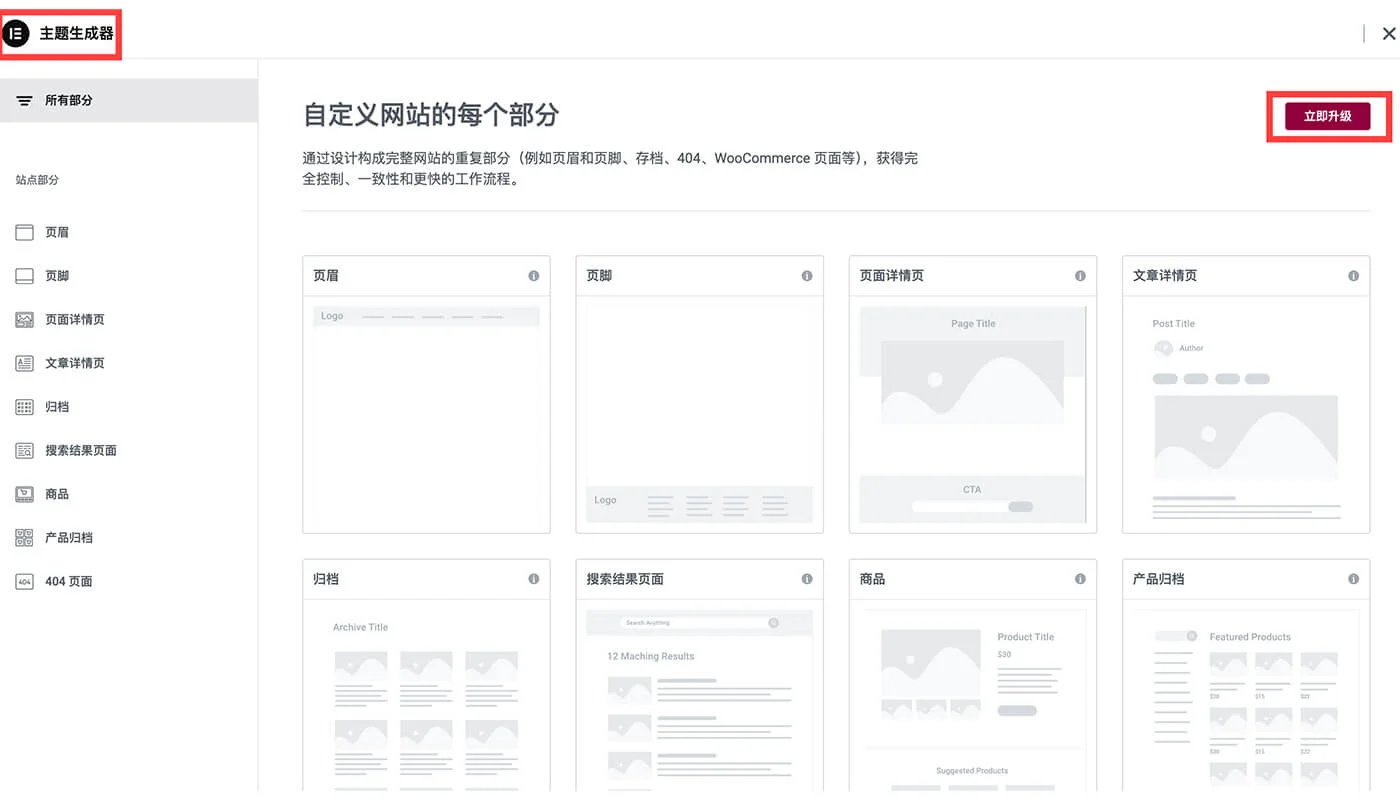
Task: Show info for the 页脚 card
Action: click(x=806, y=275)
